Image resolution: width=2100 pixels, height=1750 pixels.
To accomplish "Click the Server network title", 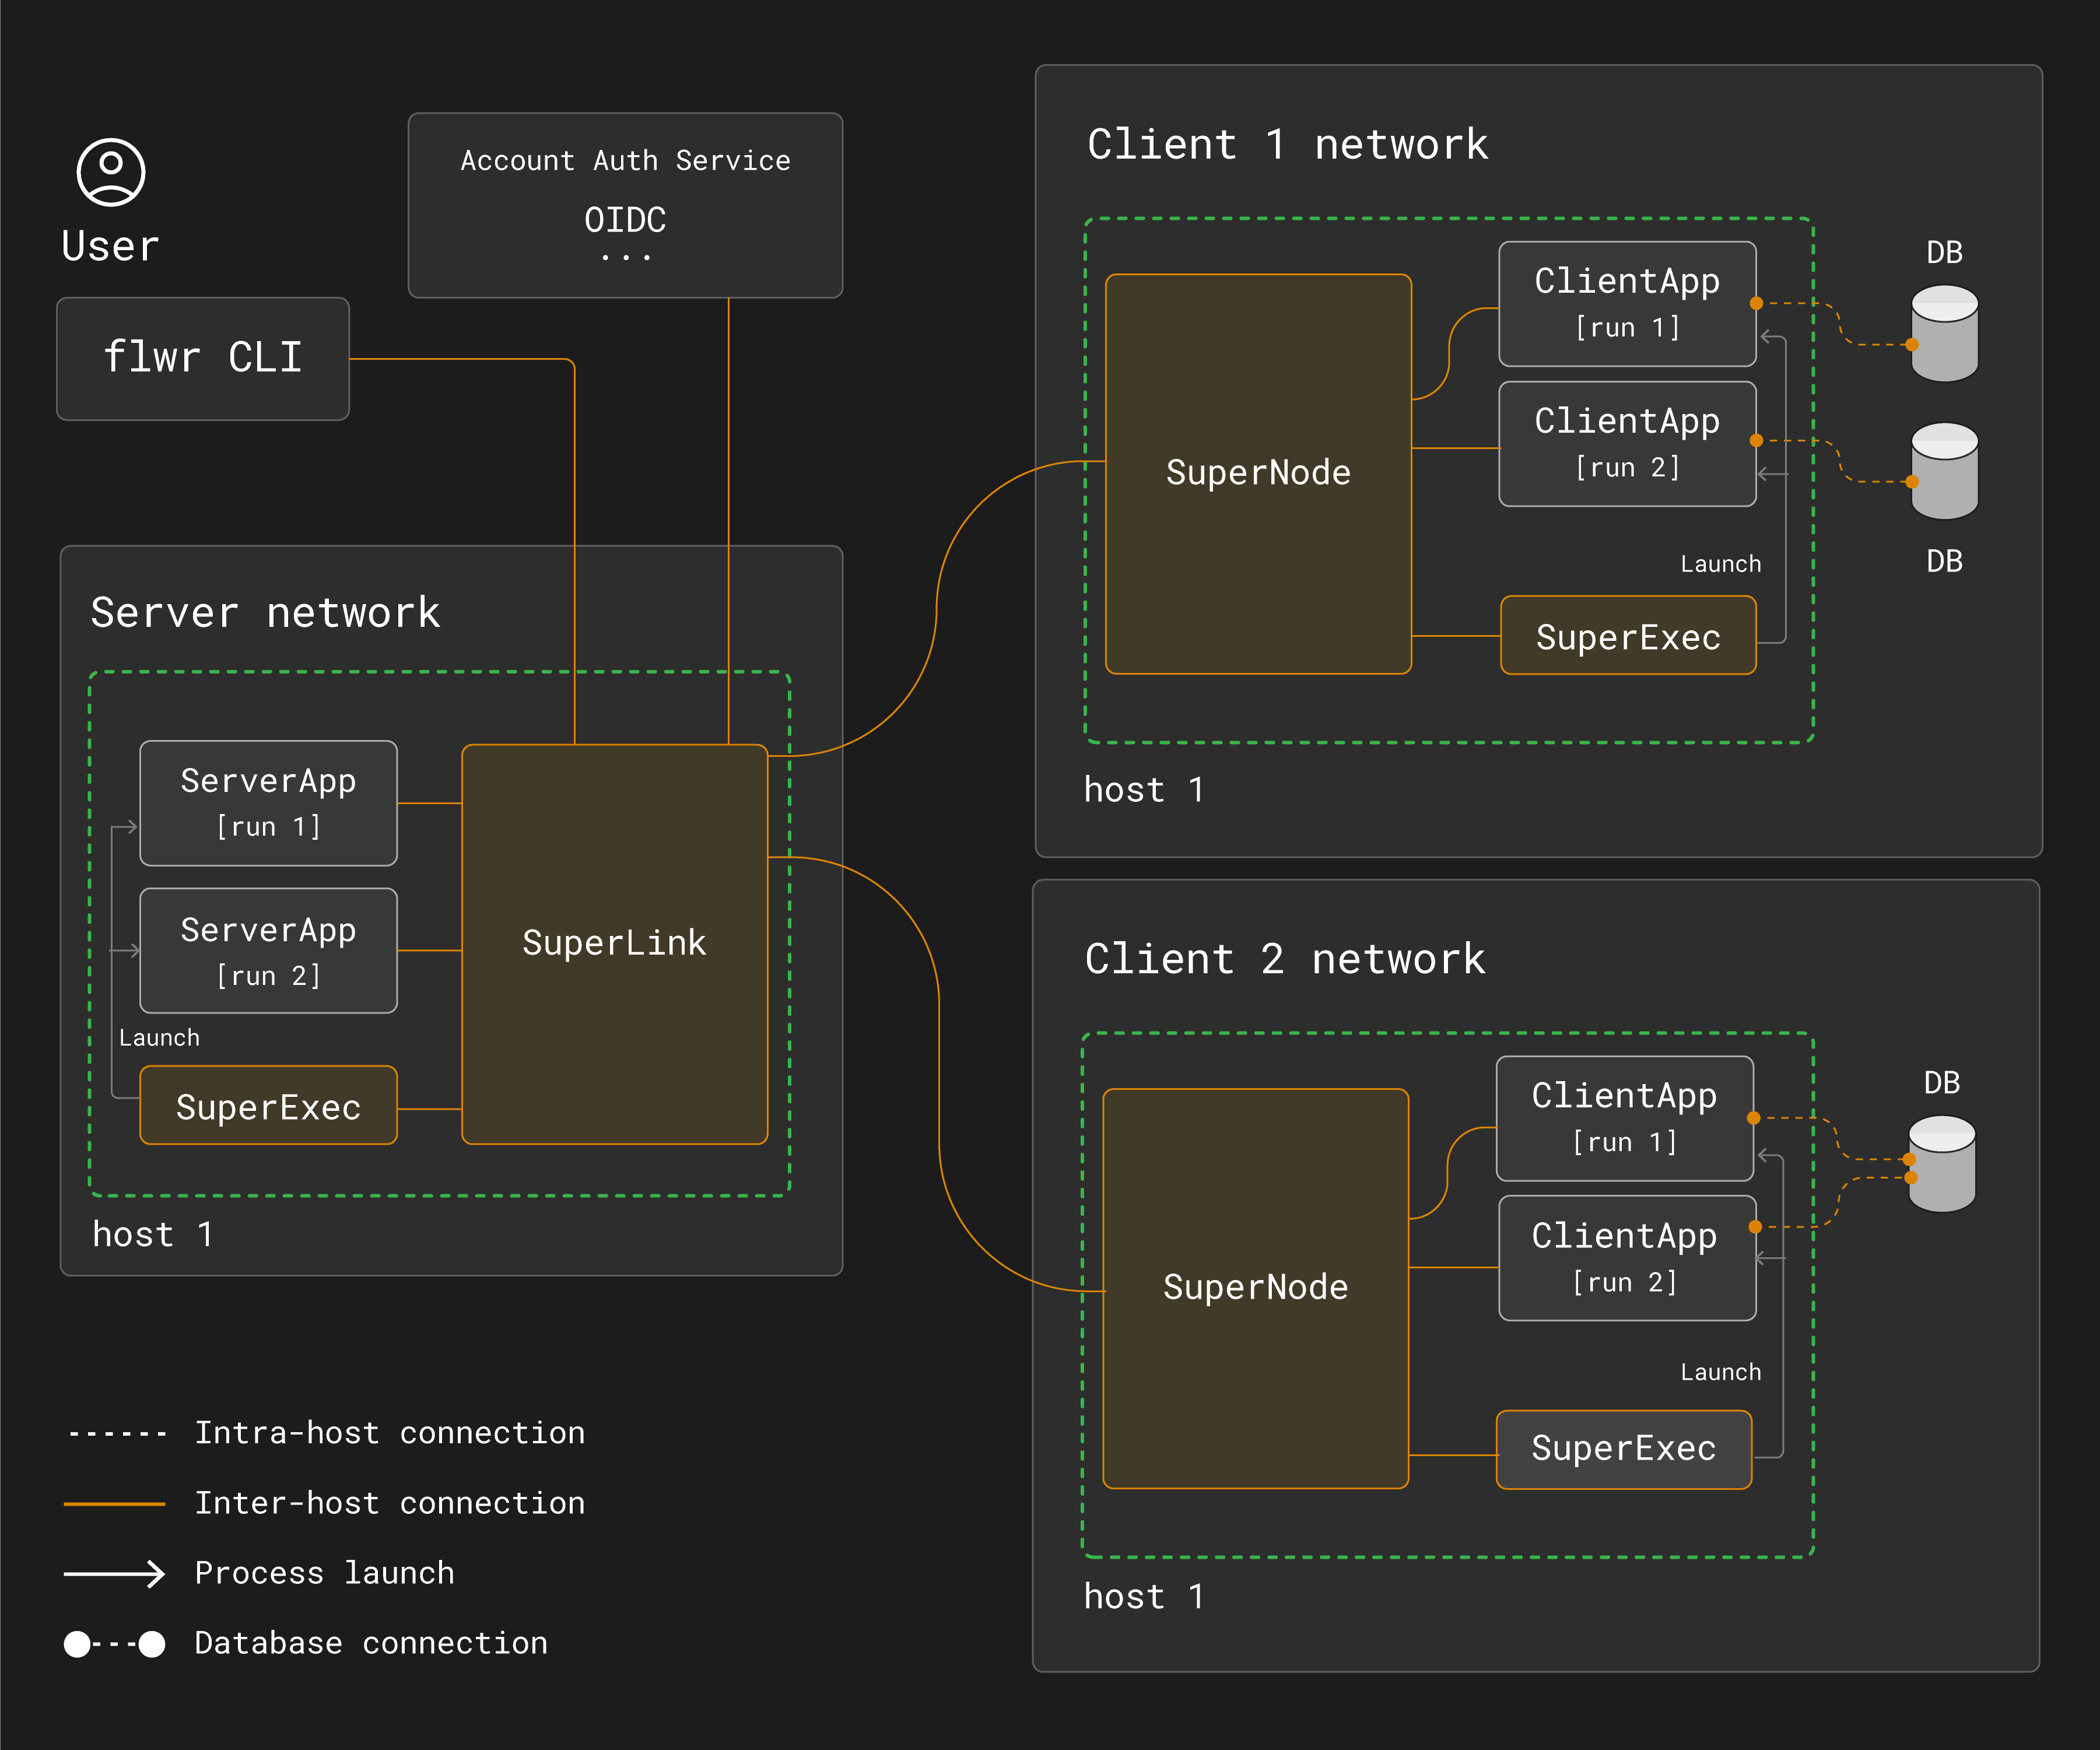I will pos(265,612).
